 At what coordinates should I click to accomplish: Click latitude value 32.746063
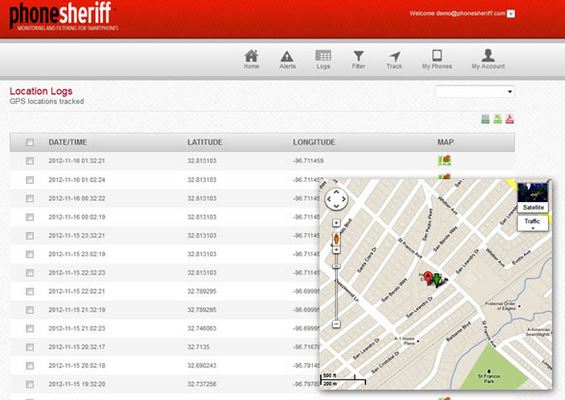click(201, 328)
